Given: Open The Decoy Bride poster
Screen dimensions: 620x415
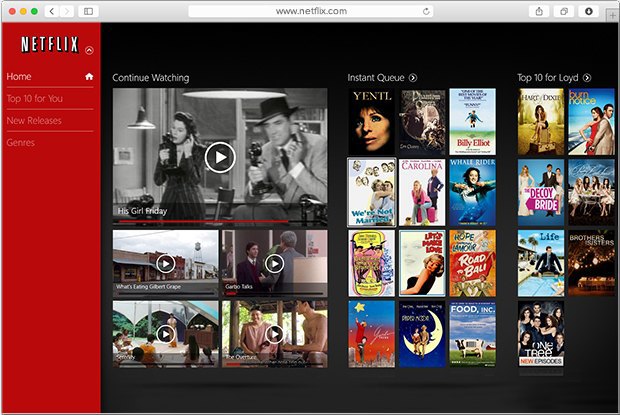Looking at the screenshot, I should [541, 192].
